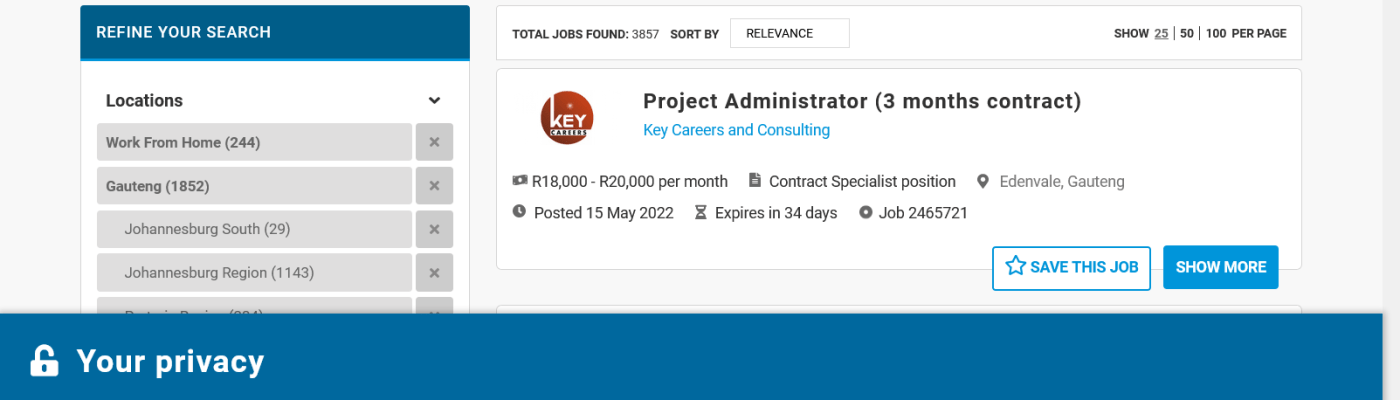Image resolution: width=1400 pixels, height=400 pixels.
Task: Remove the Gauteng location filter
Action: (x=434, y=186)
